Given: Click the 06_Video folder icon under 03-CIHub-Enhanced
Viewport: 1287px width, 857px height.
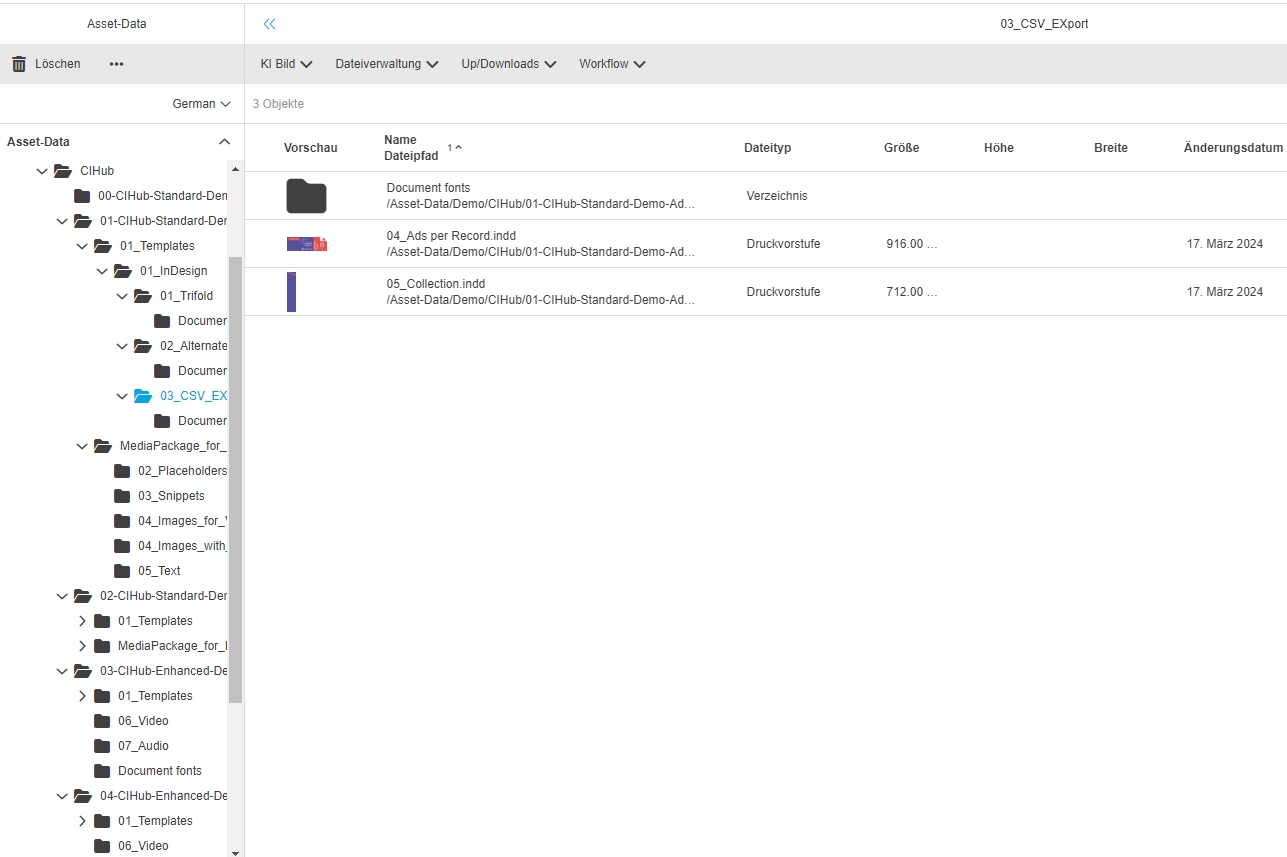Looking at the screenshot, I should coord(102,721).
